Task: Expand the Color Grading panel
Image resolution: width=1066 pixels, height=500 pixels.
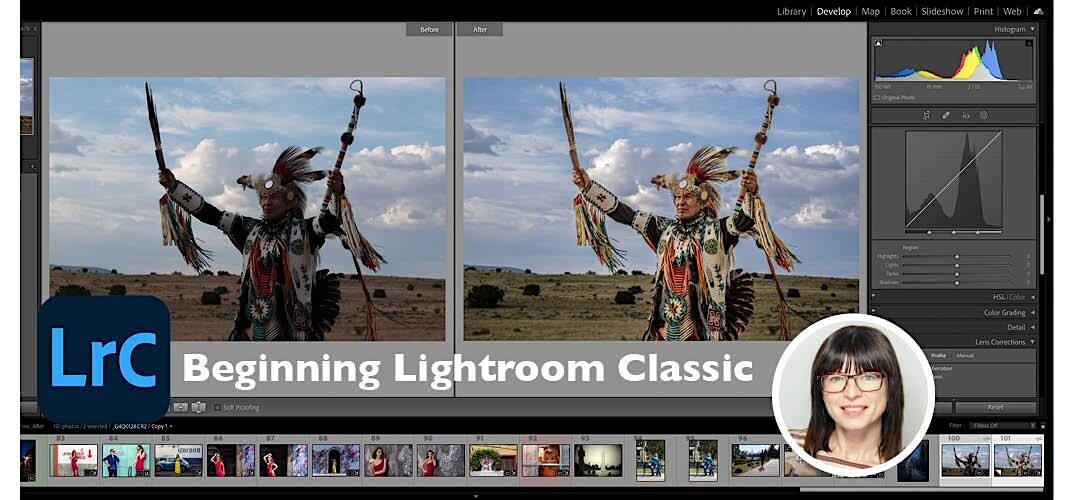Action: pyautogui.click(x=1002, y=312)
